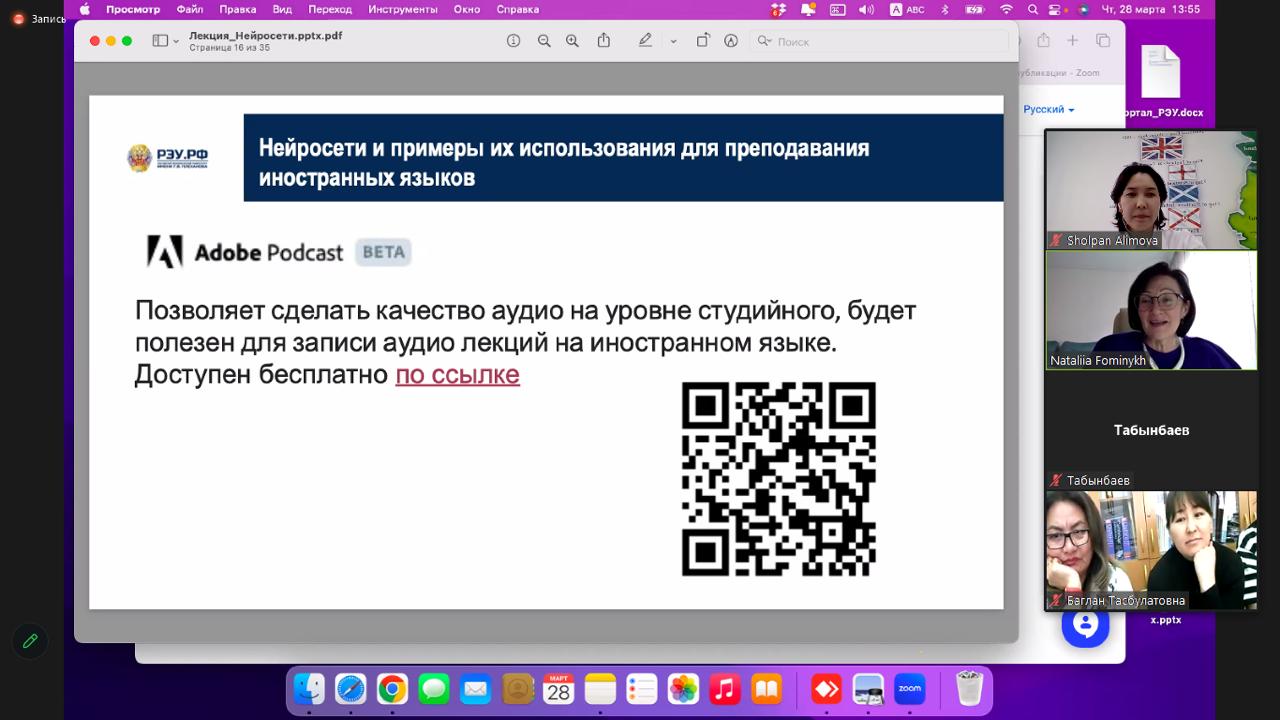Add a new tab in the browser window
This screenshot has height=720, width=1280.
pos(1072,41)
